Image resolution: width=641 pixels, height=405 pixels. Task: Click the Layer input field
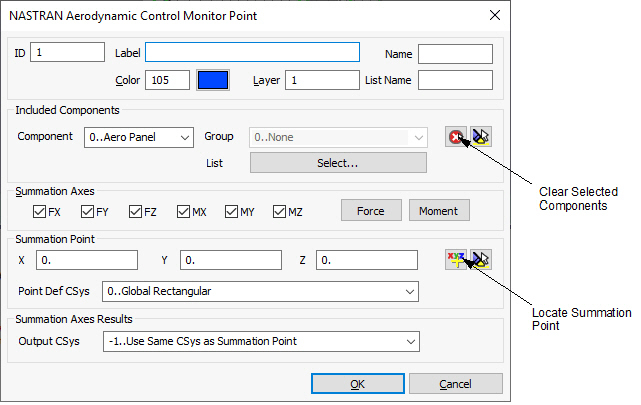[323, 80]
